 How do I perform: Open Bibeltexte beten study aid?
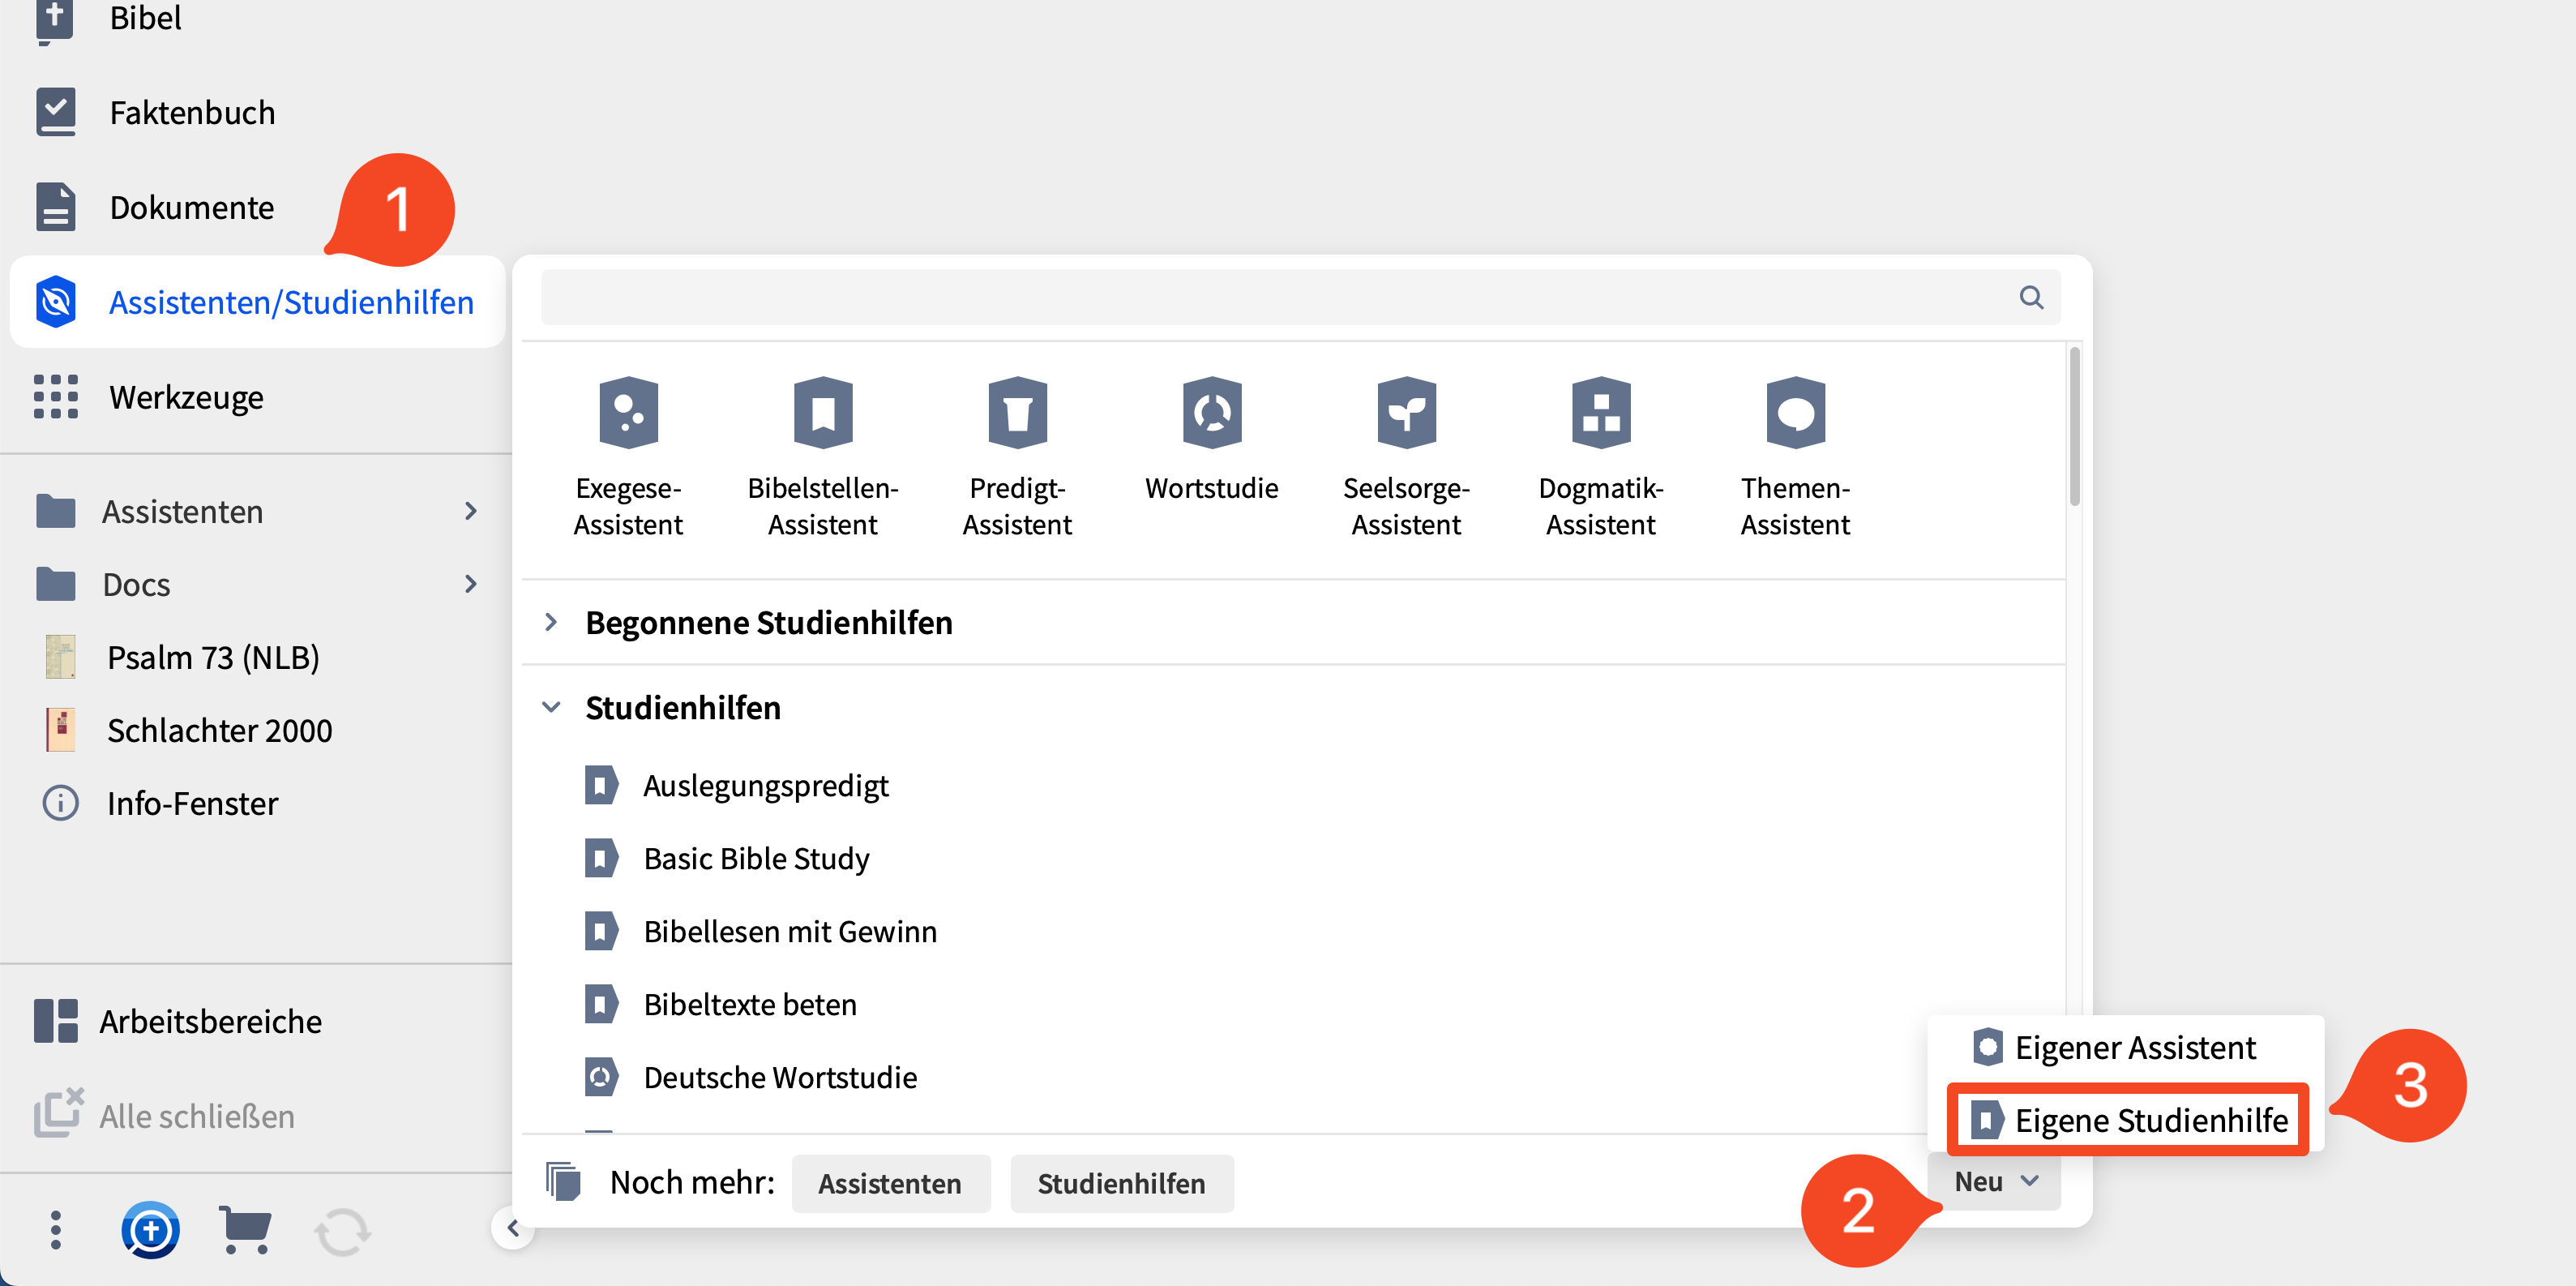750,1004
